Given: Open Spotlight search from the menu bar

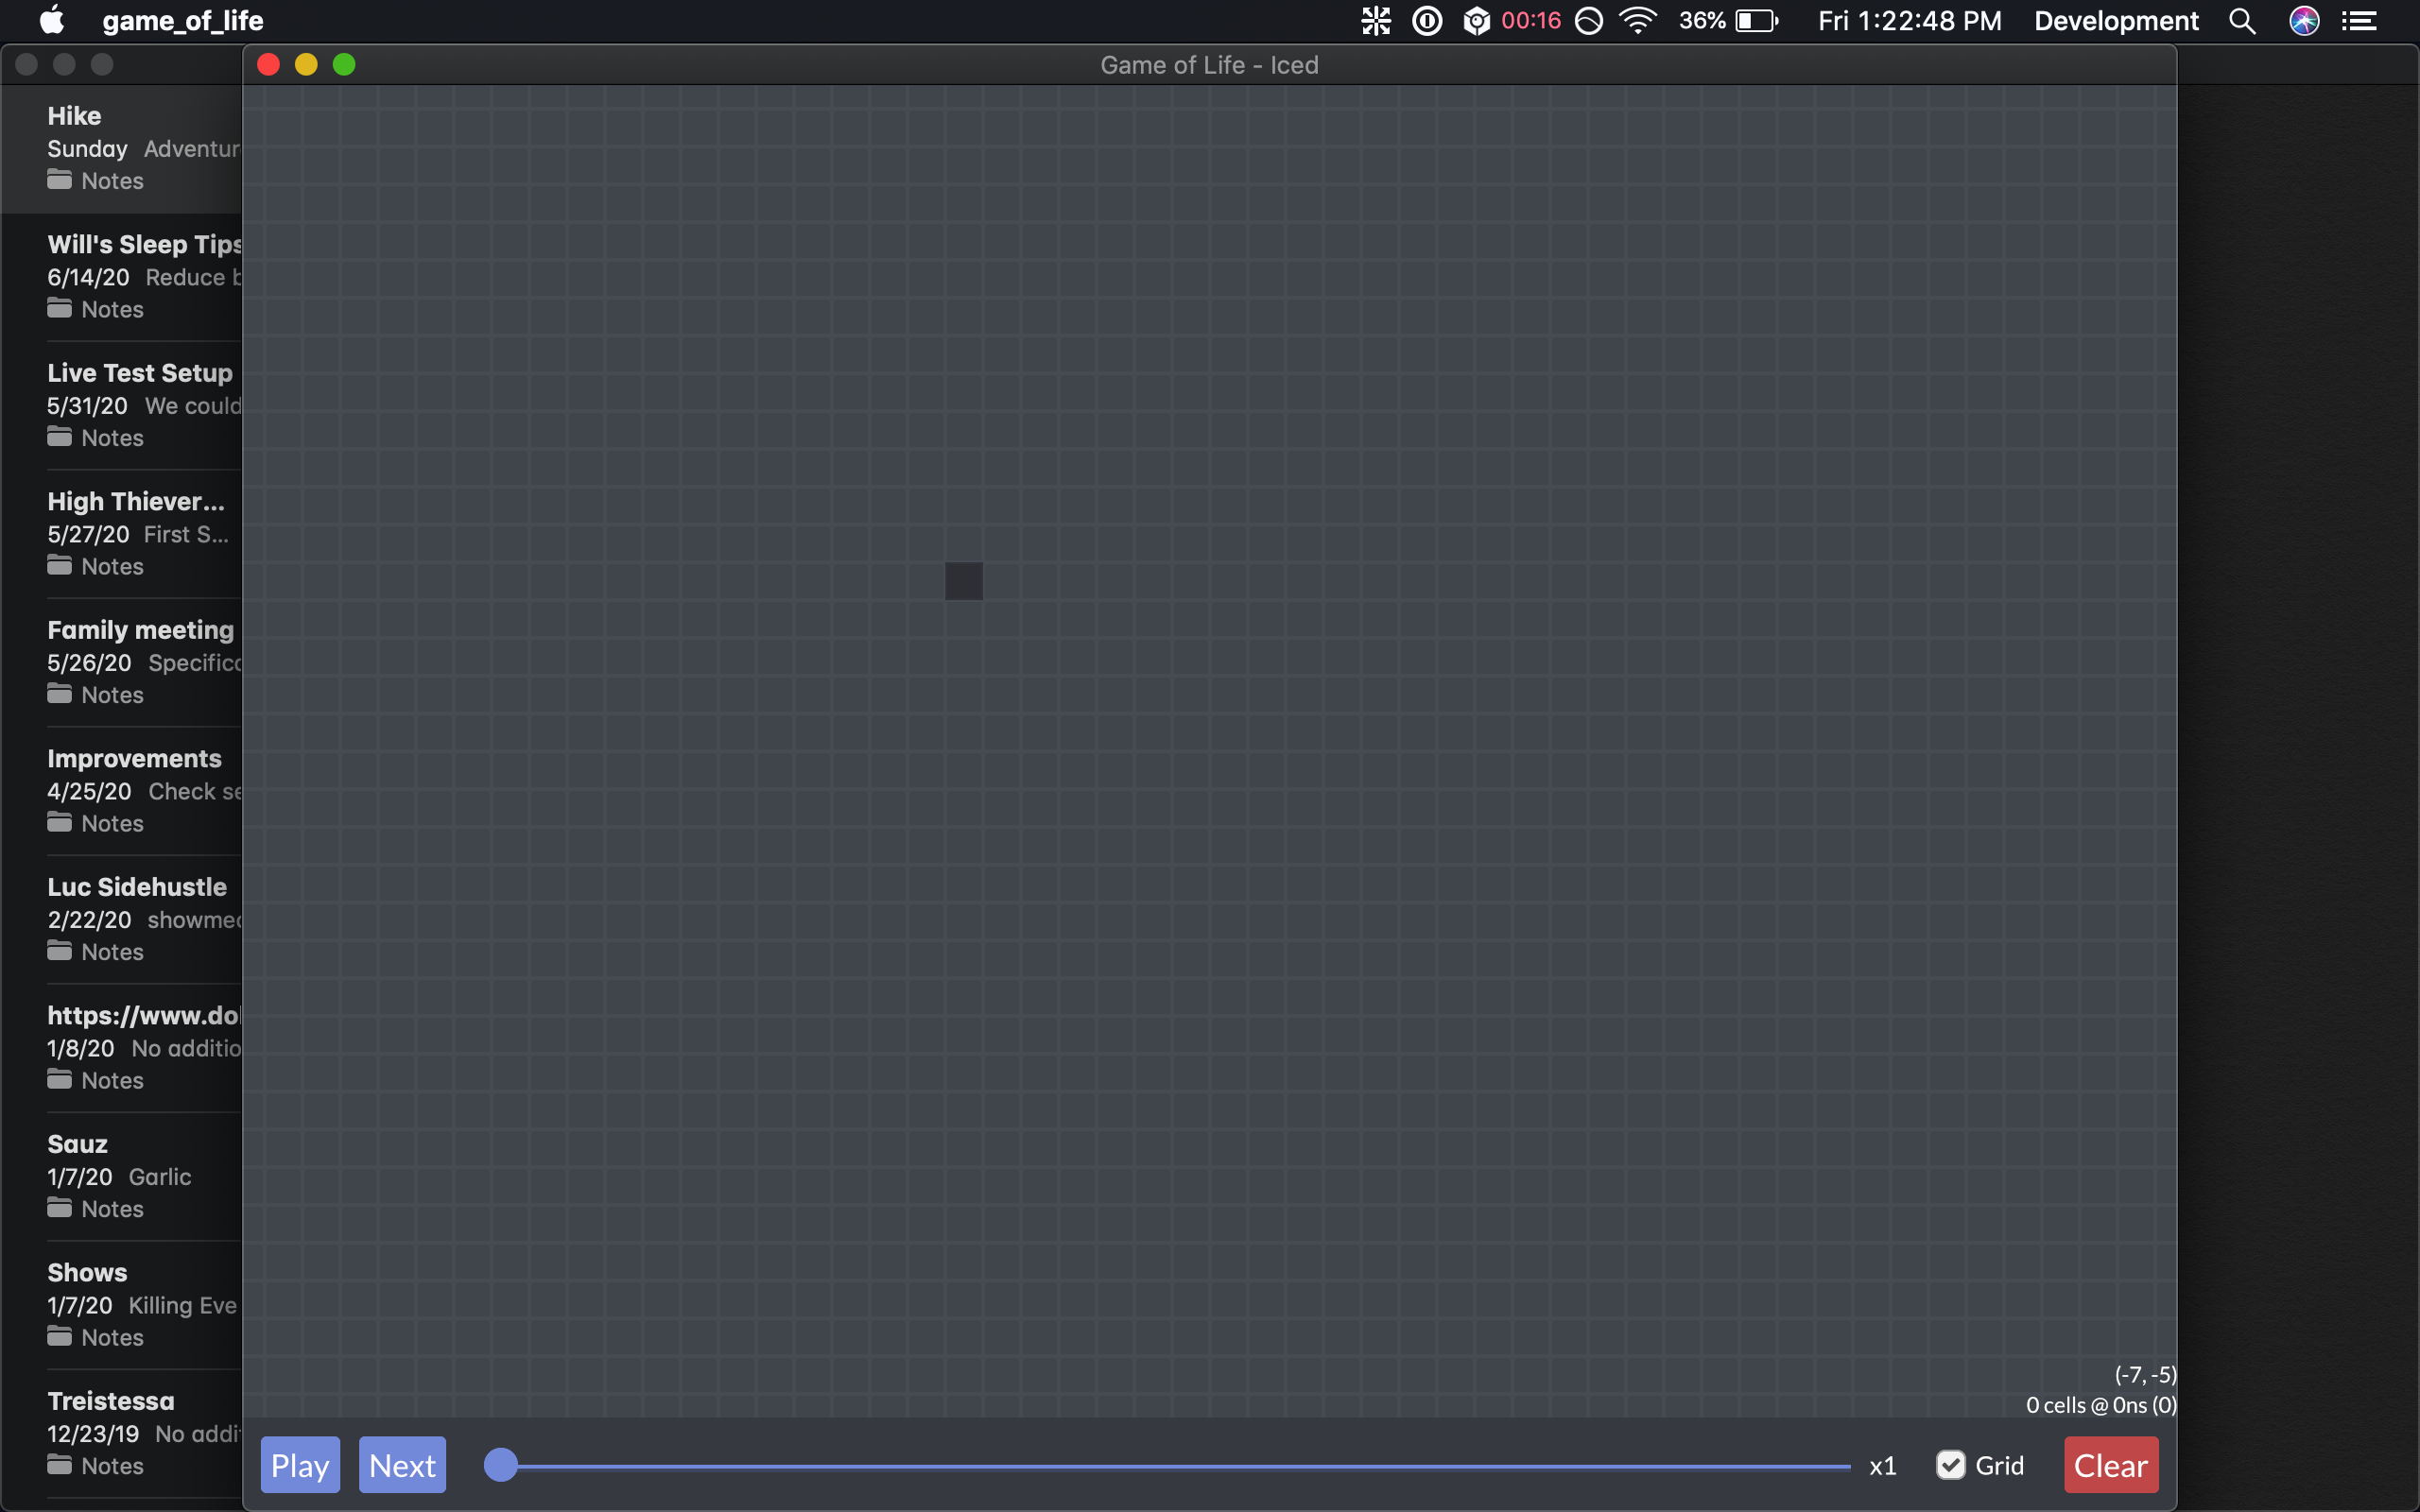Looking at the screenshot, I should click(2242, 20).
